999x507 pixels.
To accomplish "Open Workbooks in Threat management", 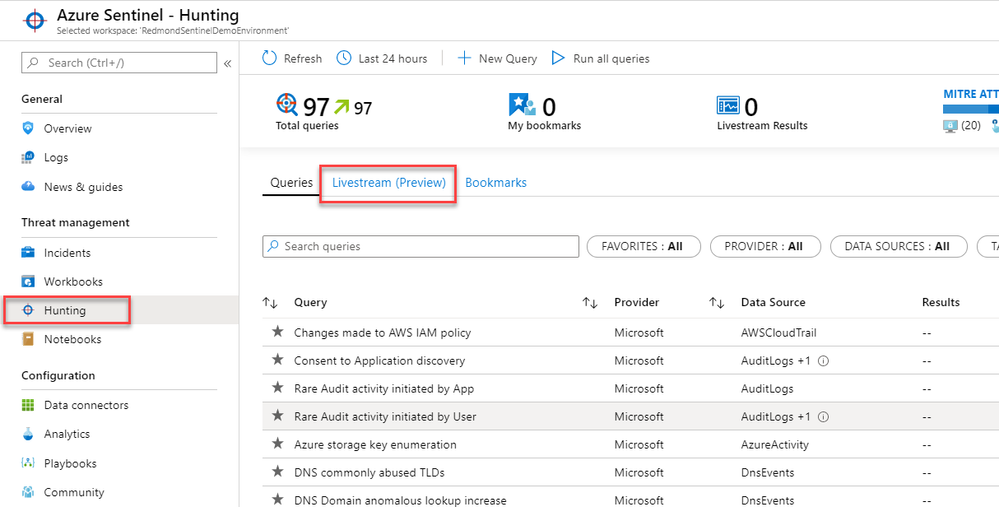I will (x=73, y=282).
